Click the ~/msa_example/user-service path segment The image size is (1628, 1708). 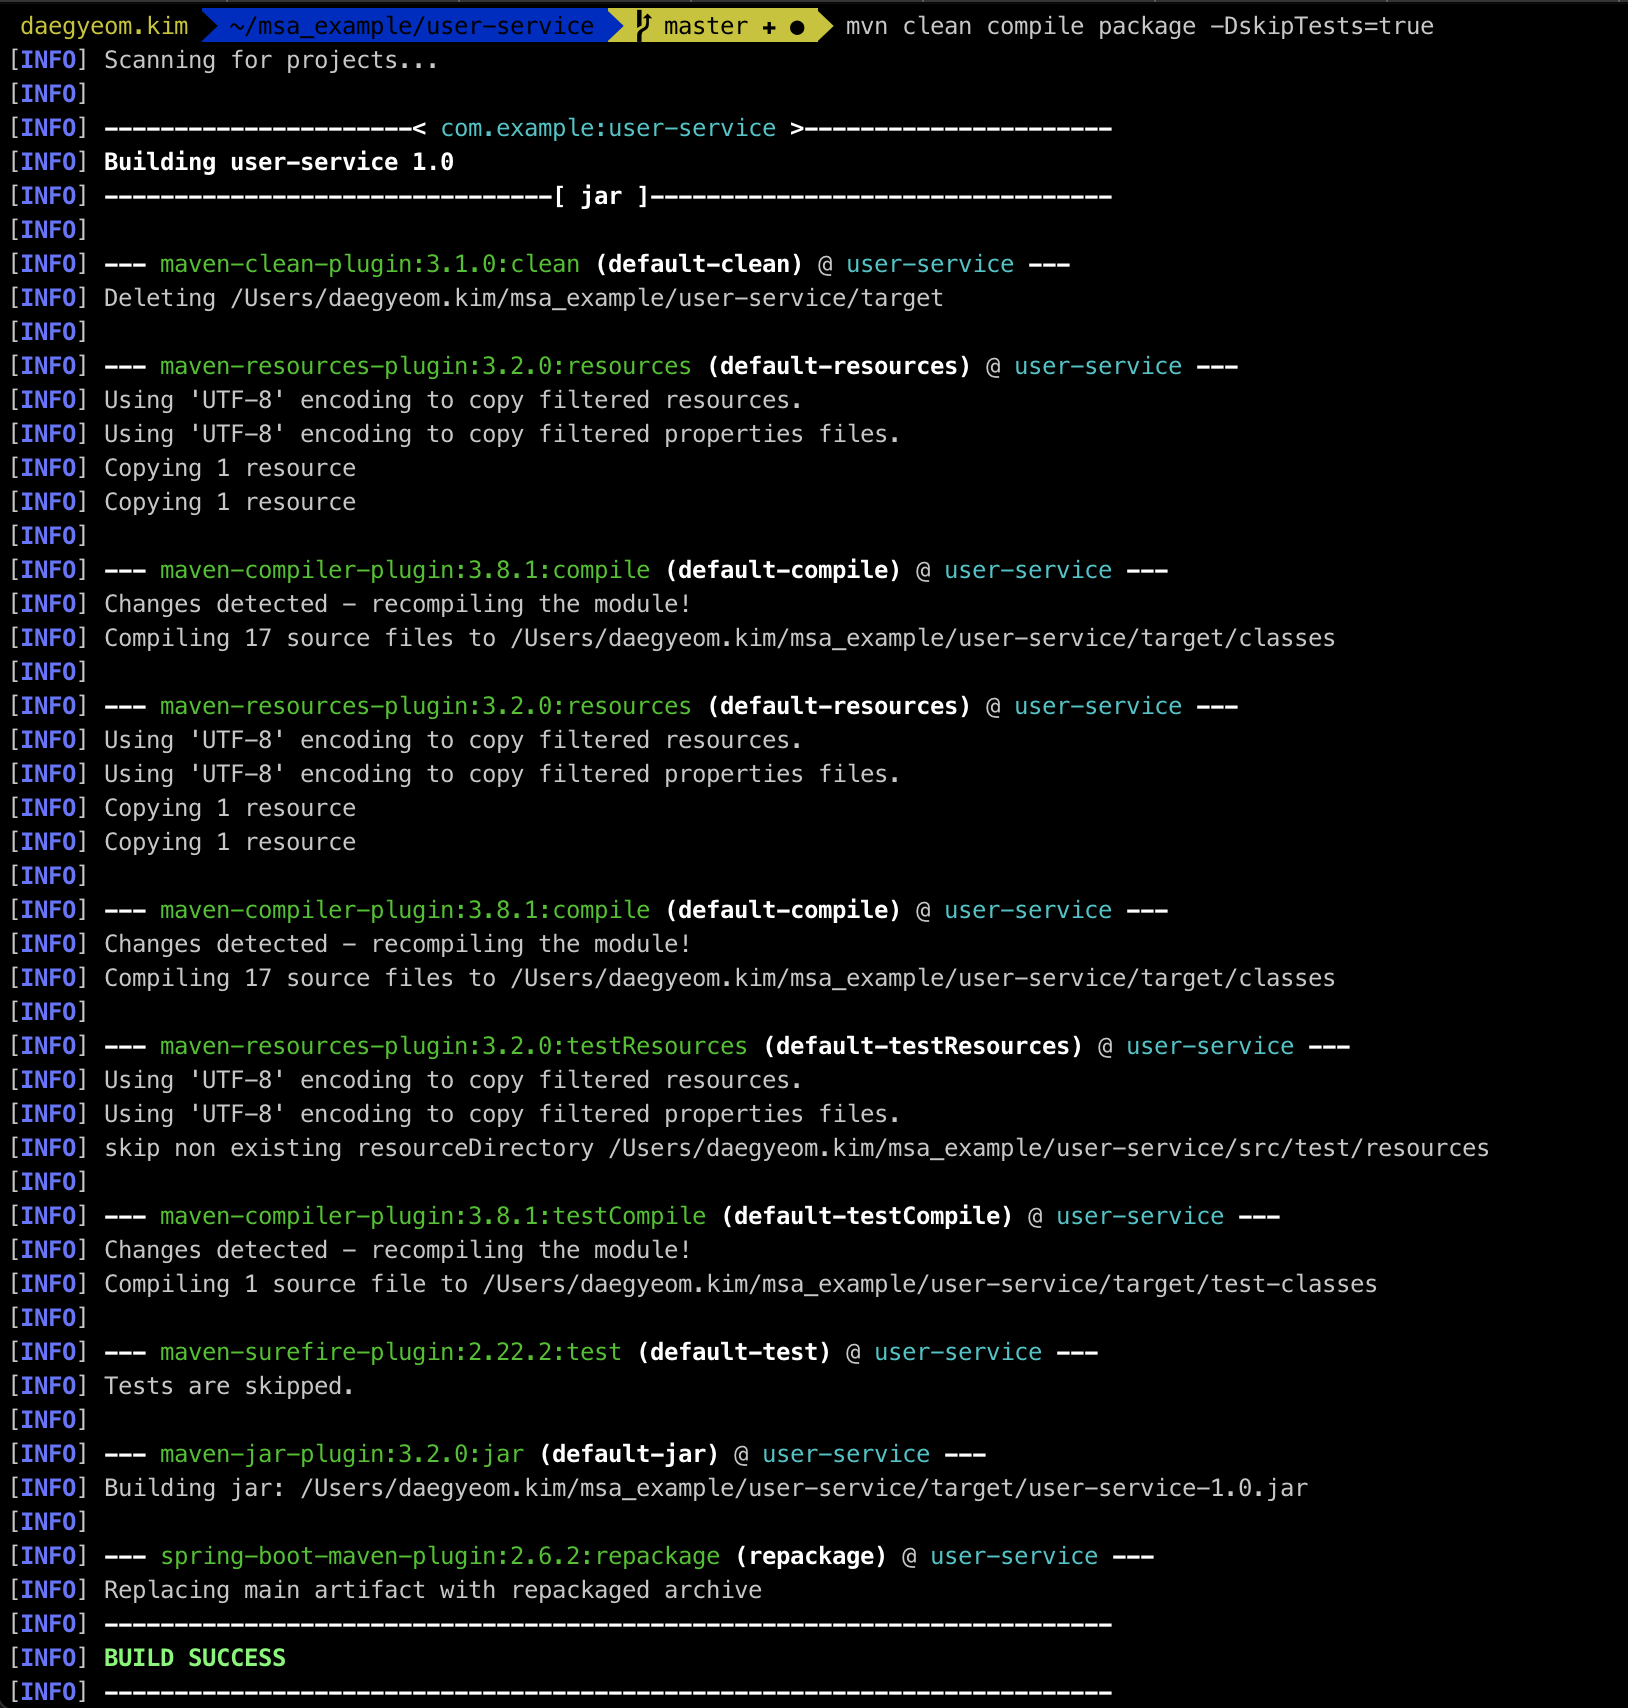click(x=411, y=26)
